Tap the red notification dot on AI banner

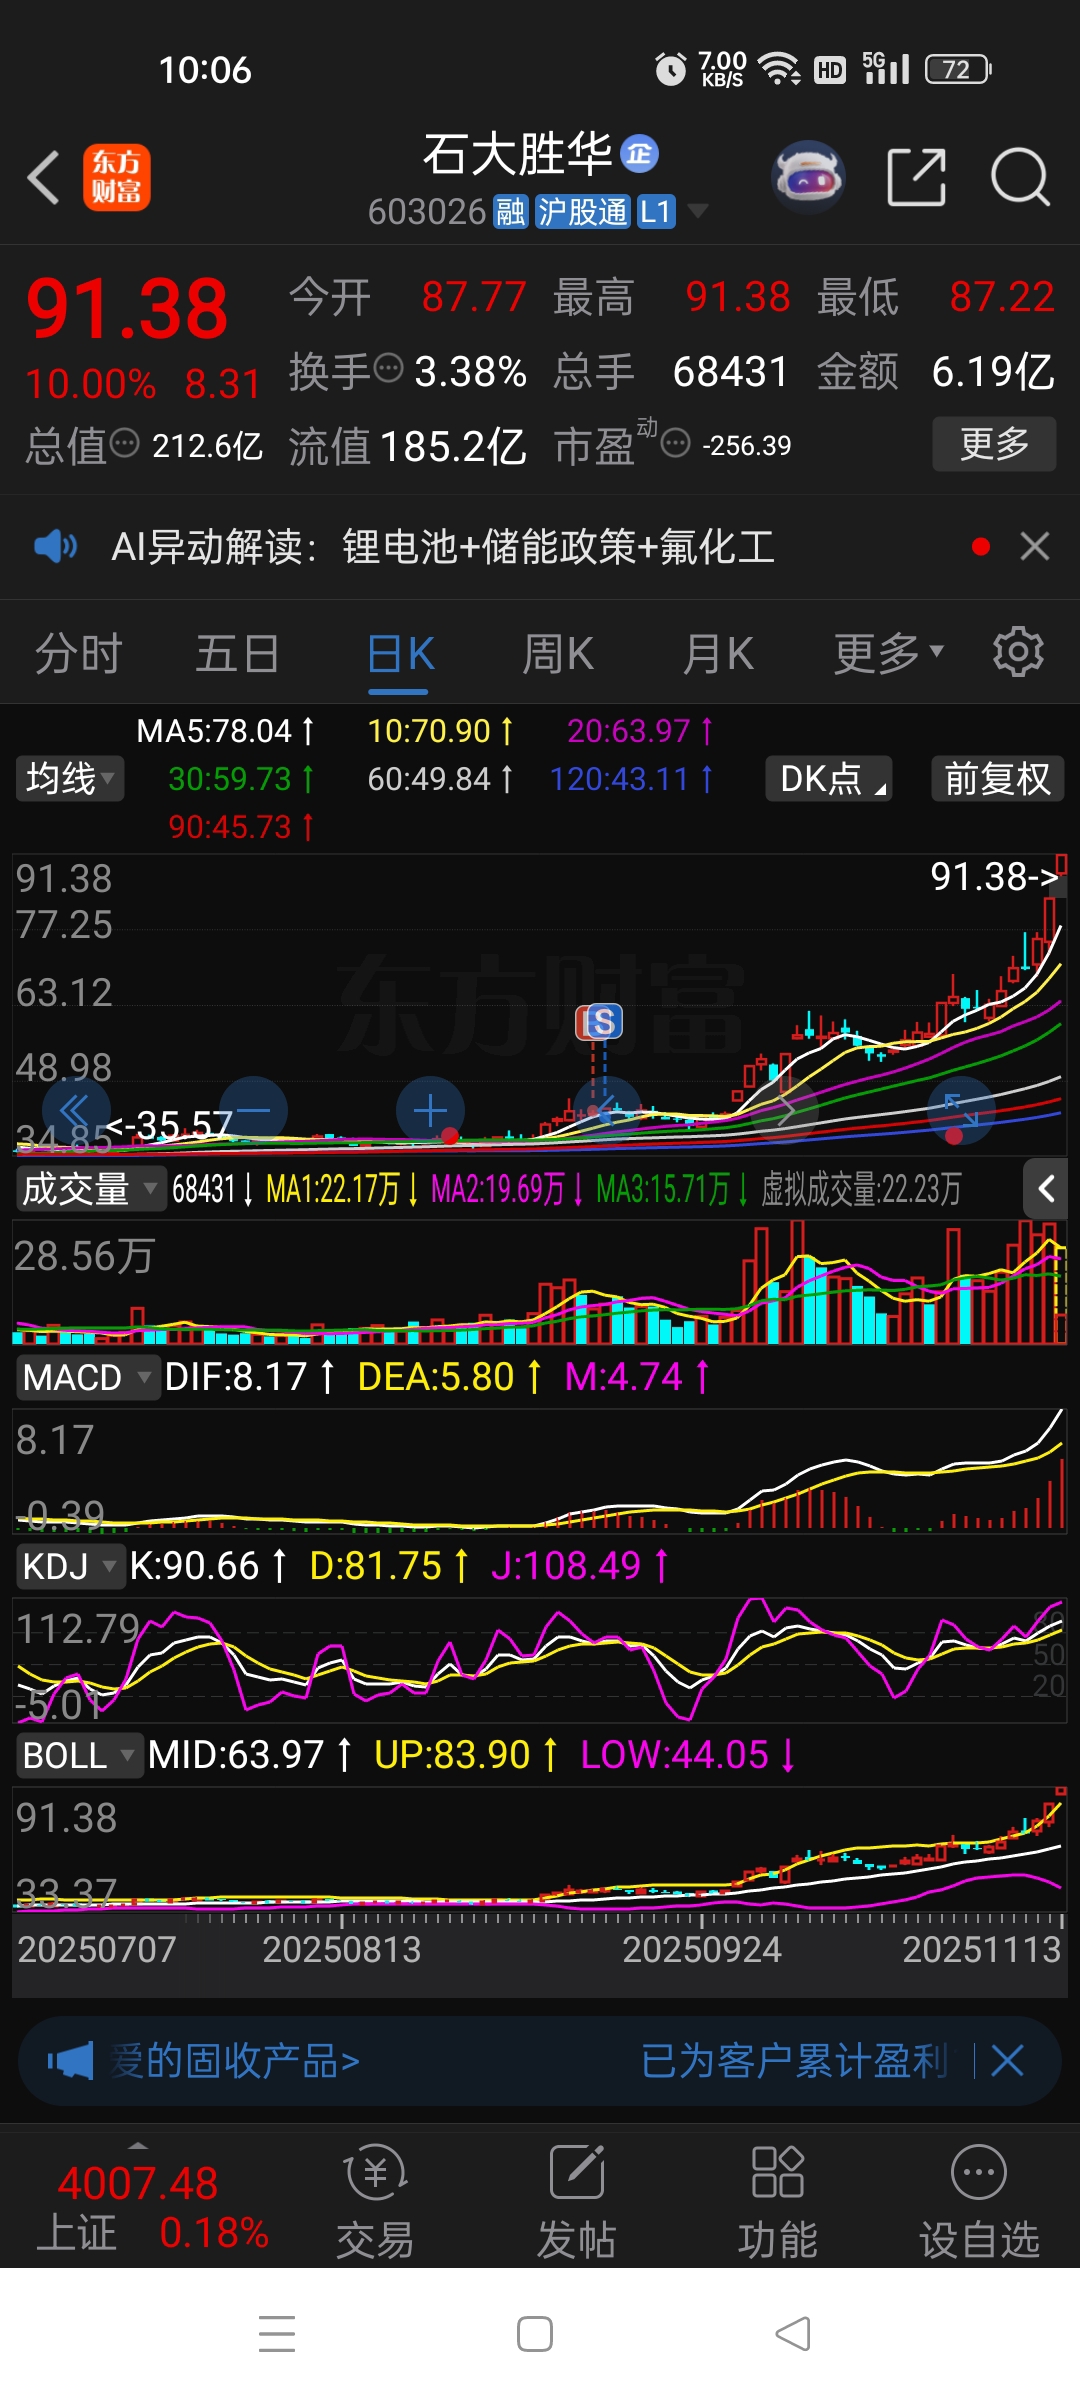click(981, 546)
